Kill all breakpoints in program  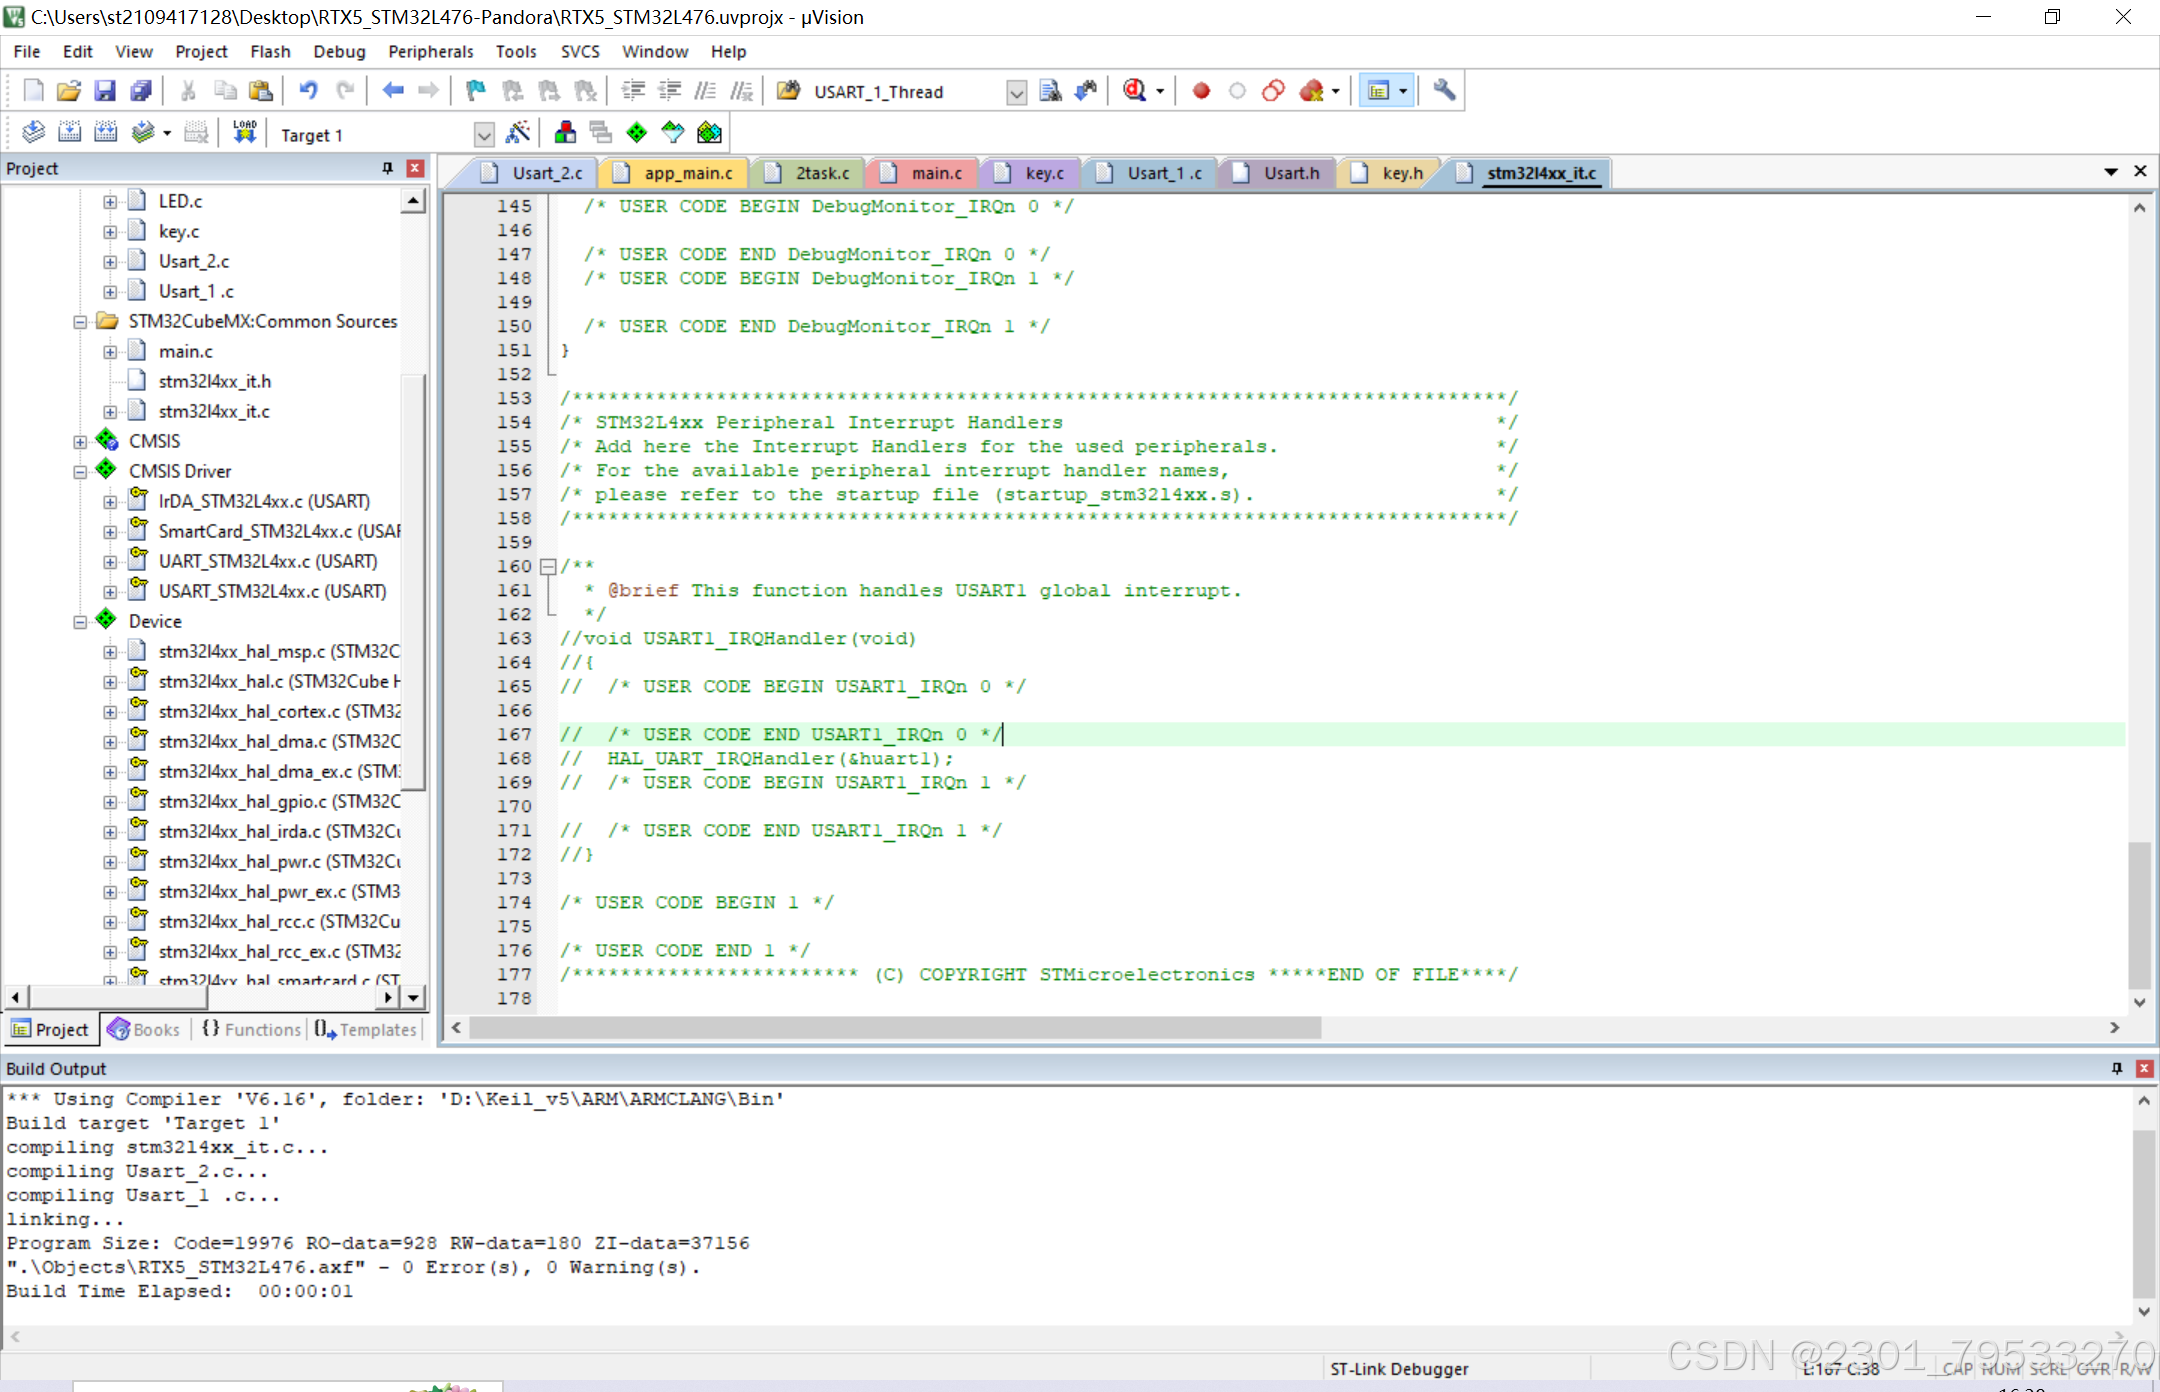[1311, 90]
